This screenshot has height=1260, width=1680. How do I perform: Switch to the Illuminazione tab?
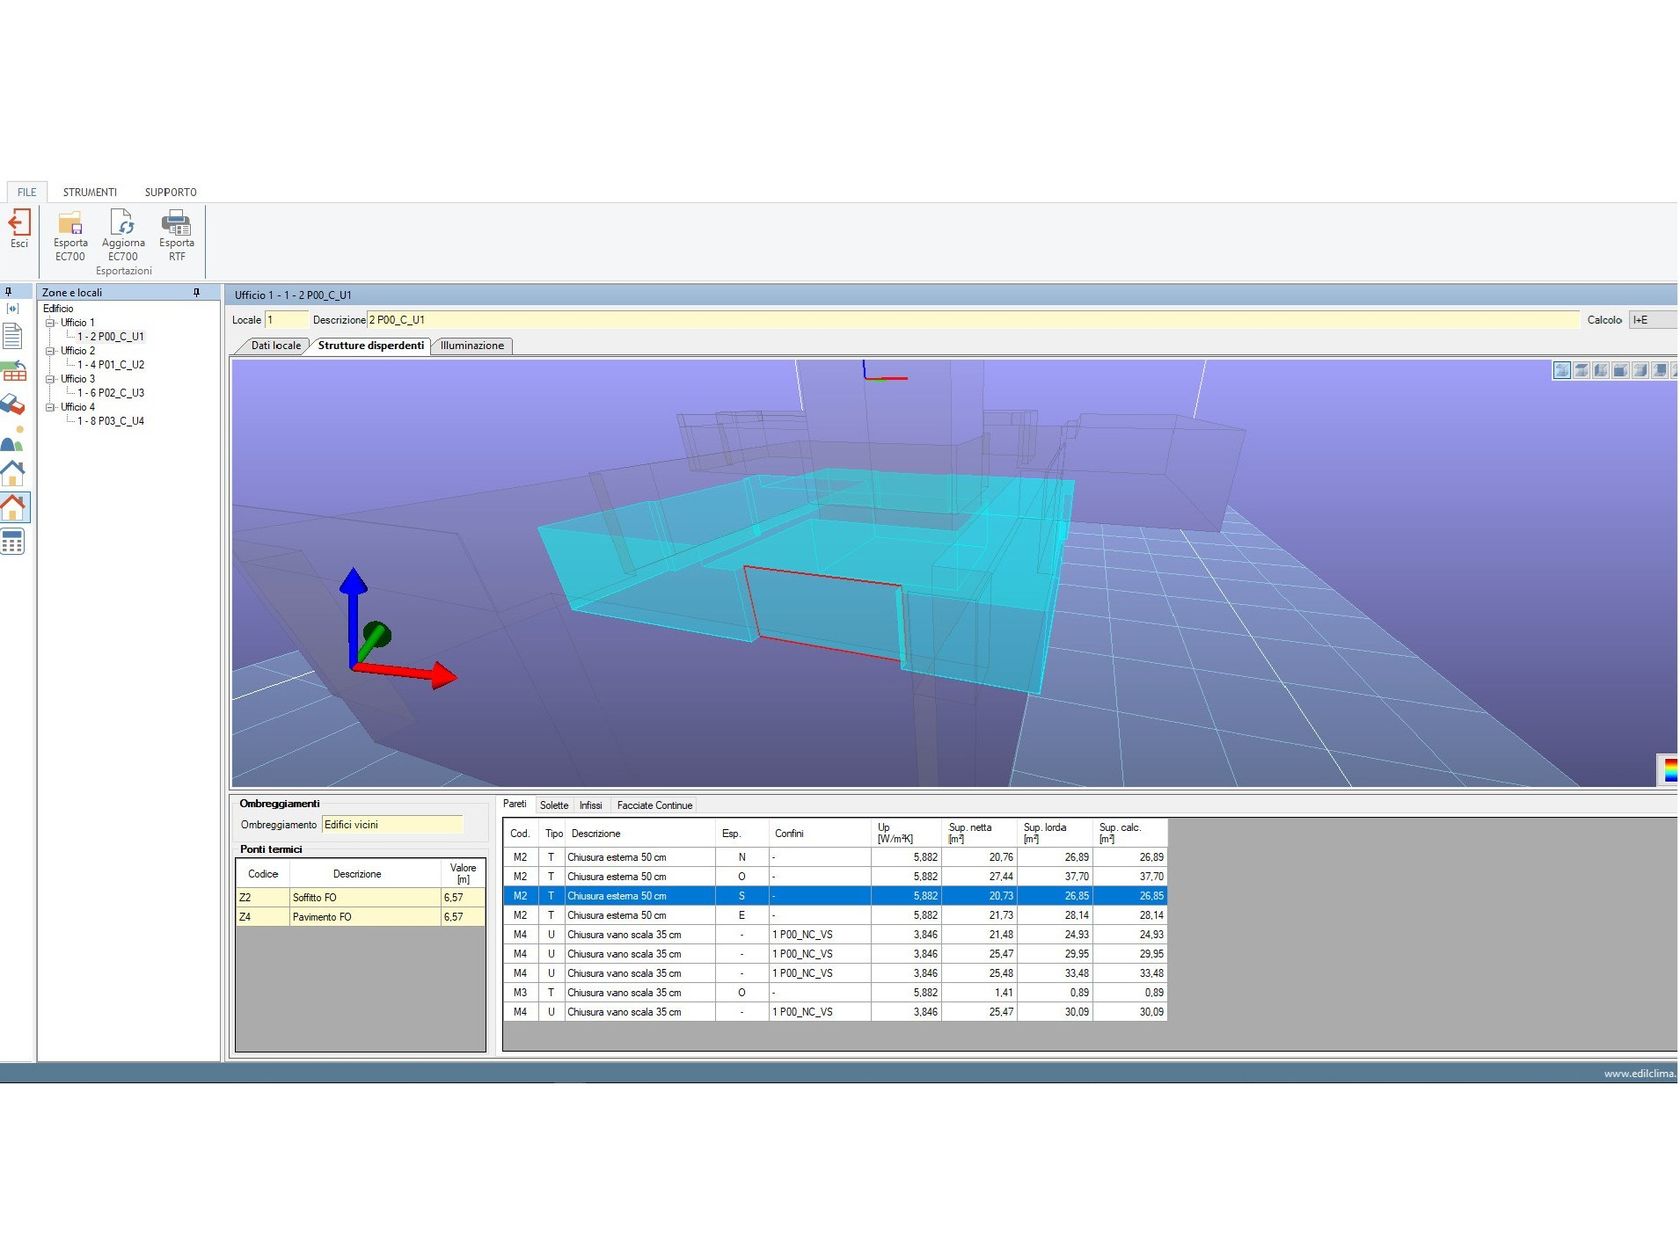pyautogui.click(x=471, y=345)
